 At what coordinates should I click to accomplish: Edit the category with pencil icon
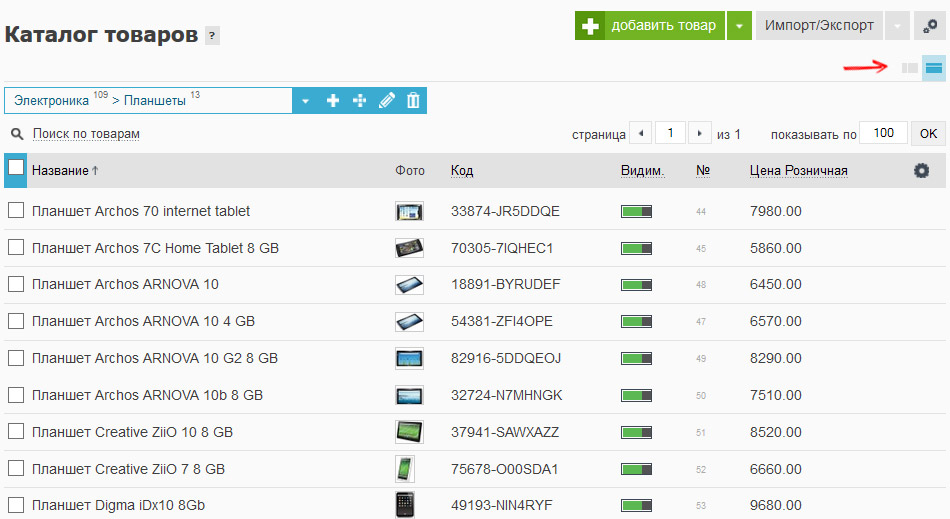tap(387, 101)
